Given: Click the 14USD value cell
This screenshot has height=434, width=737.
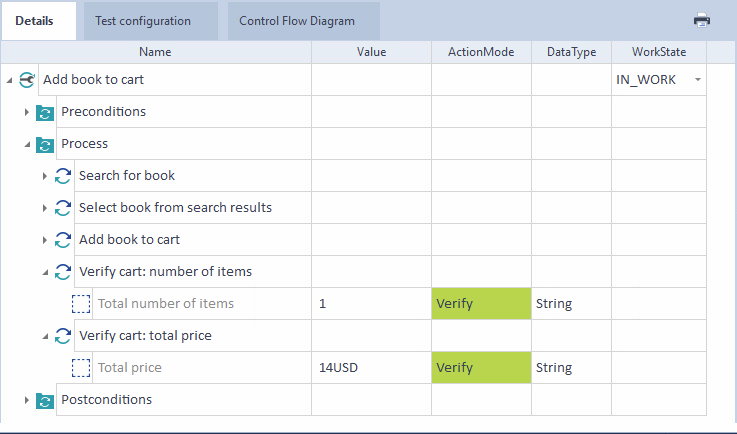Looking at the screenshot, I should (370, 368).
